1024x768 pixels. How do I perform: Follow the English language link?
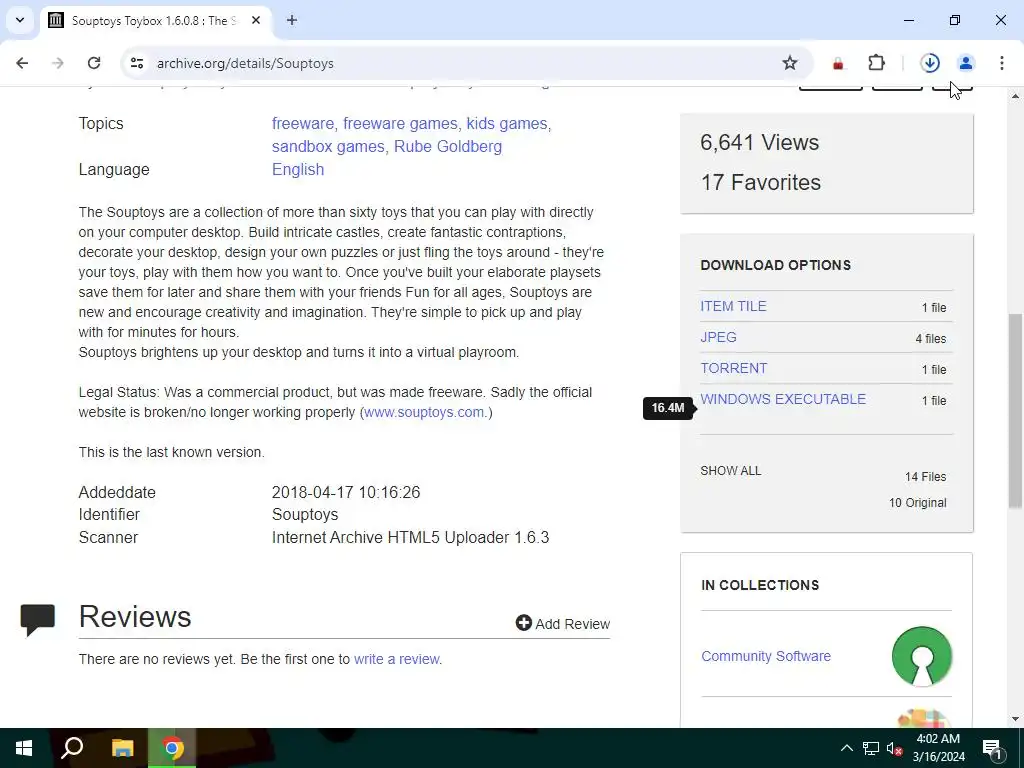[298, 169]
